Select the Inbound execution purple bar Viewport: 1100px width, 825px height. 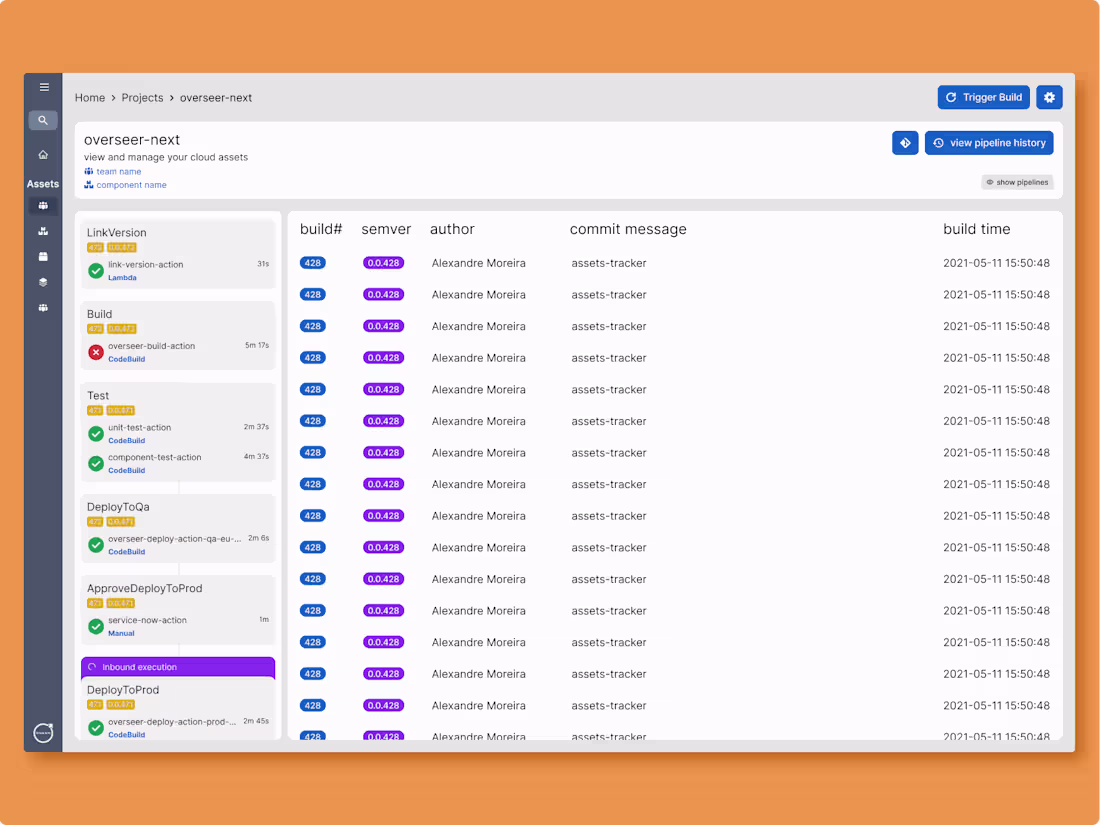[178, 667]
